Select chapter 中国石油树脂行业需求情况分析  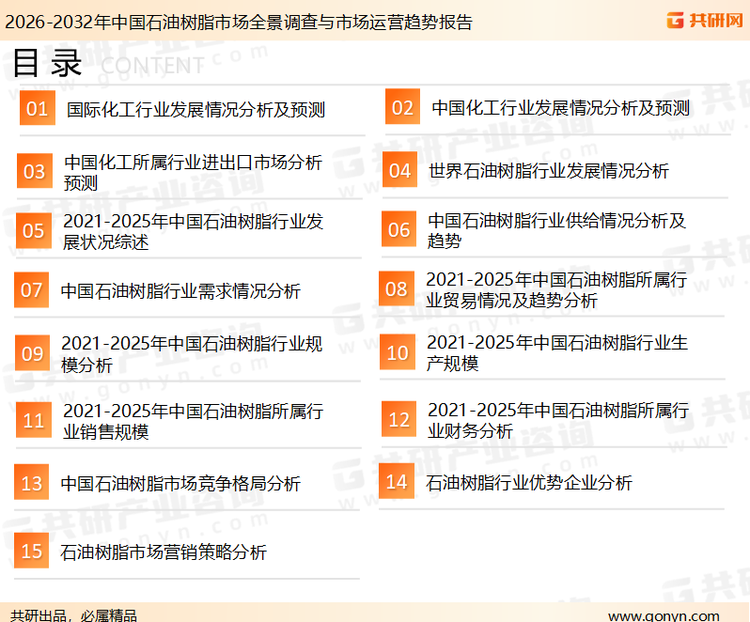(181, 291)
